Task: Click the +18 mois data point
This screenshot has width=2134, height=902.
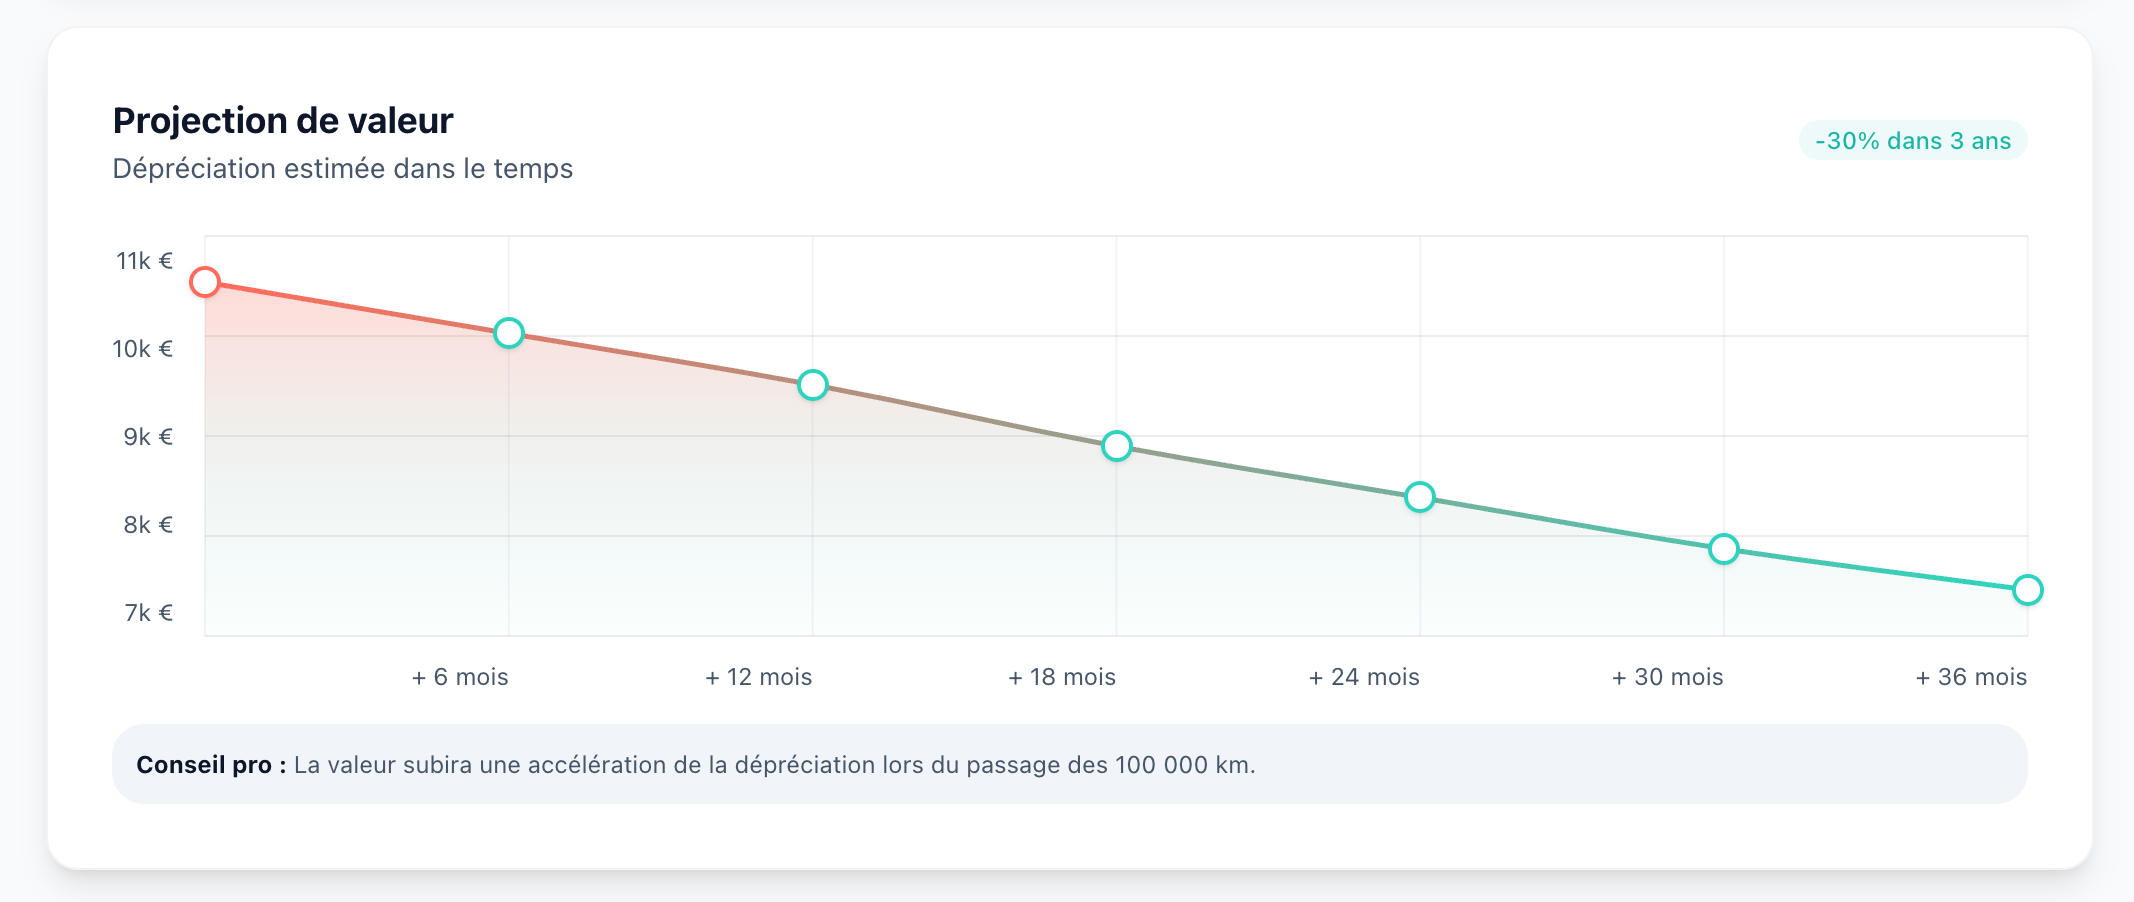Action: pos(1117,446)
